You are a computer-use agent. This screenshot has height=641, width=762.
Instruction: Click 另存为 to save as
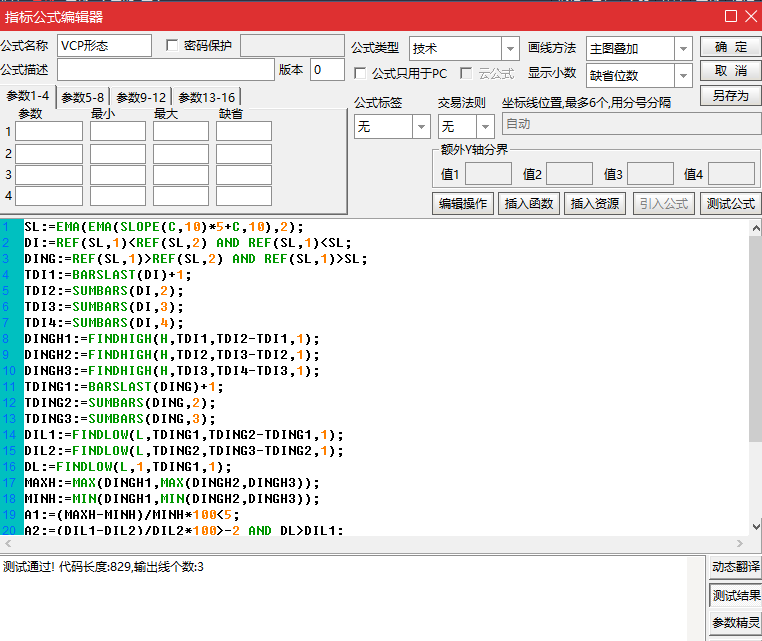(x=730, y=96)
